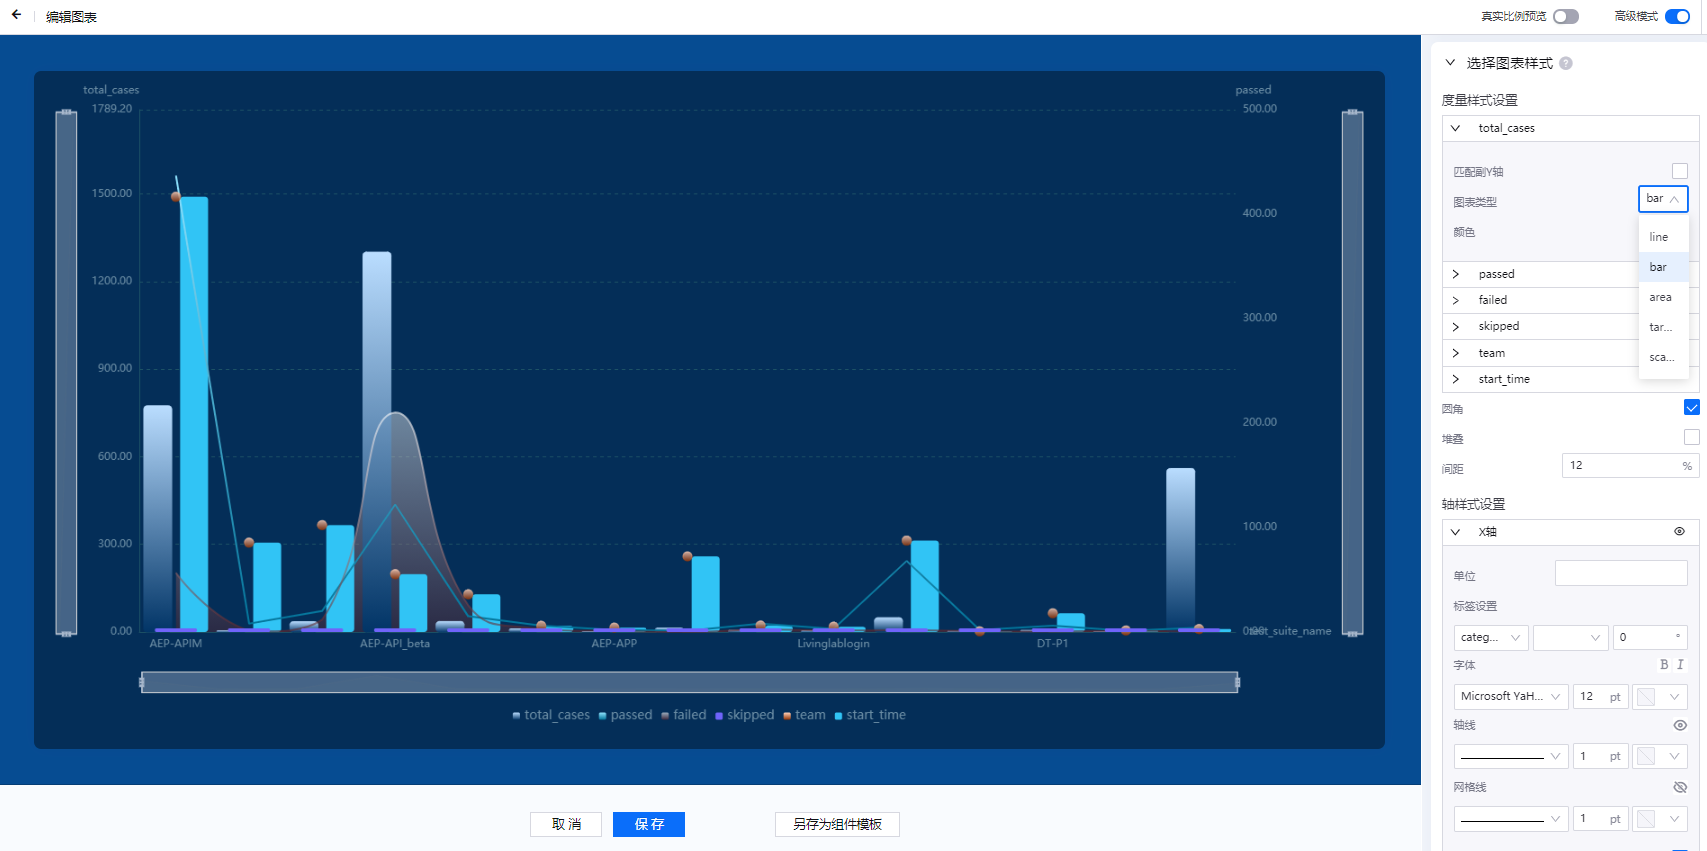Click the AEP-API_beta axis label
The height and width of the screenshot is (851, 1707).
[x=395, y=643]
